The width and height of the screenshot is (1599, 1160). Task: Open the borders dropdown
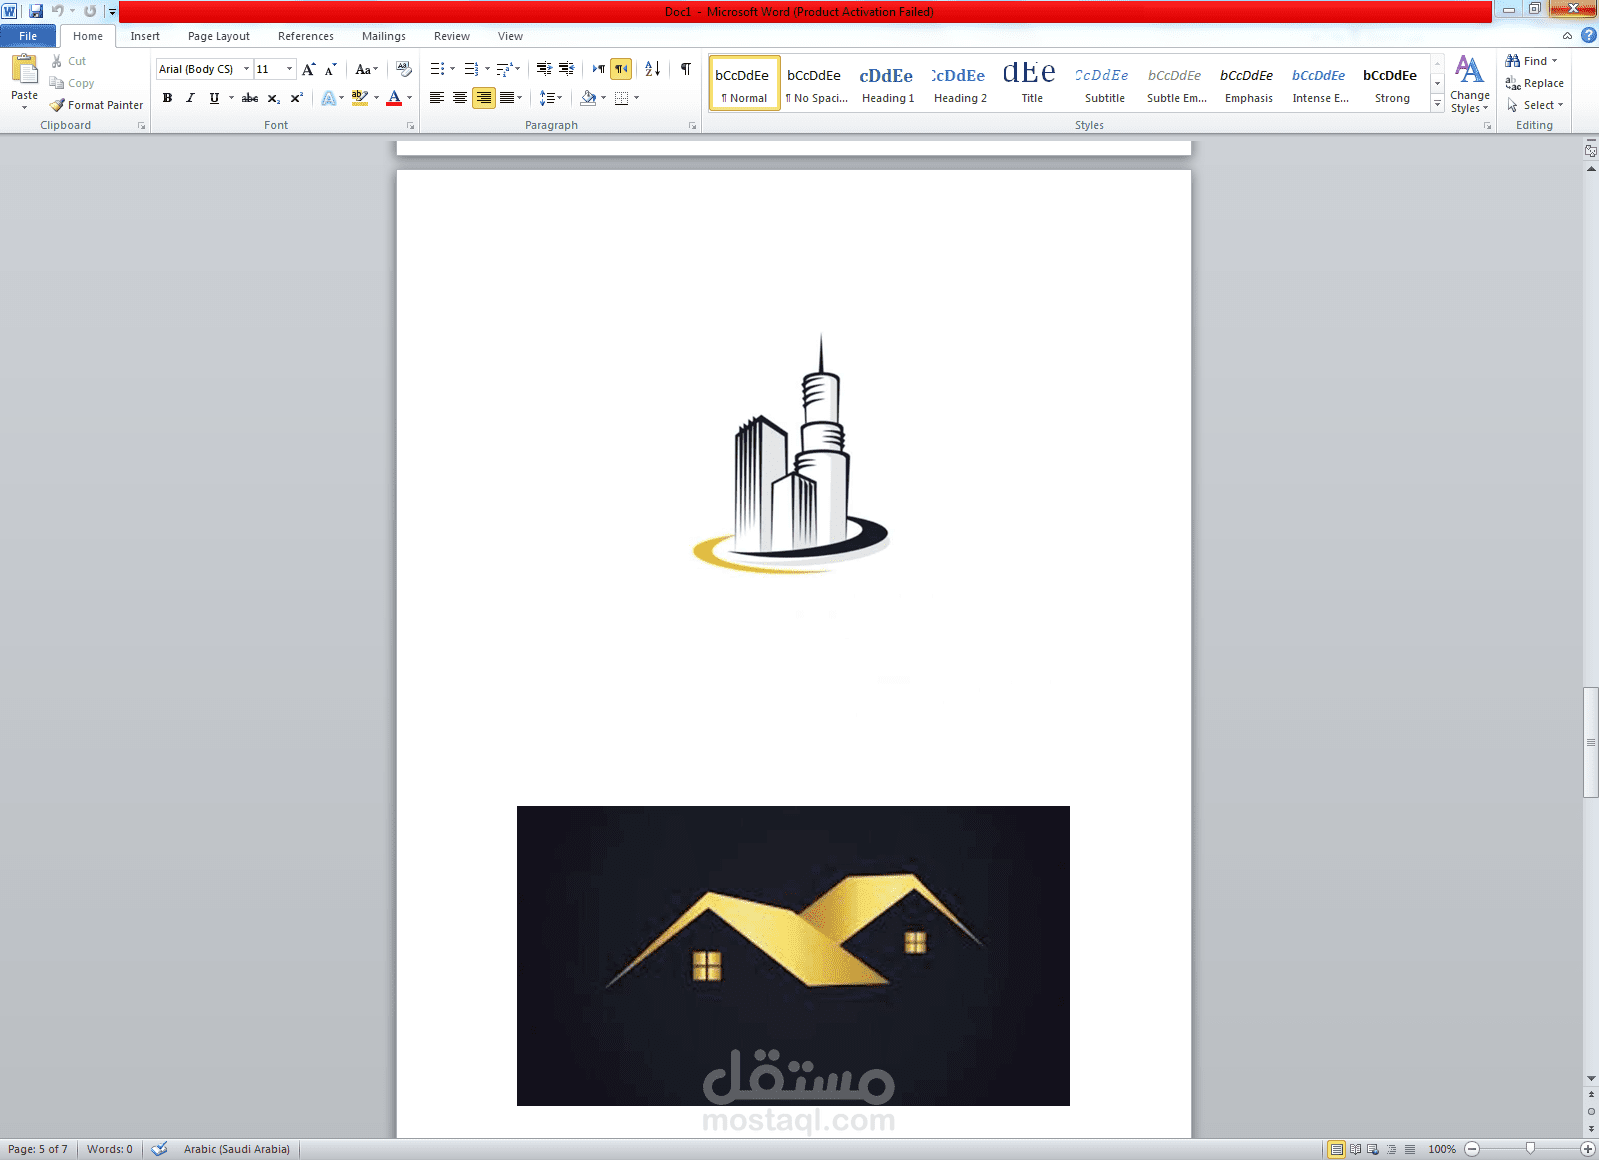[x=636, y=98]
